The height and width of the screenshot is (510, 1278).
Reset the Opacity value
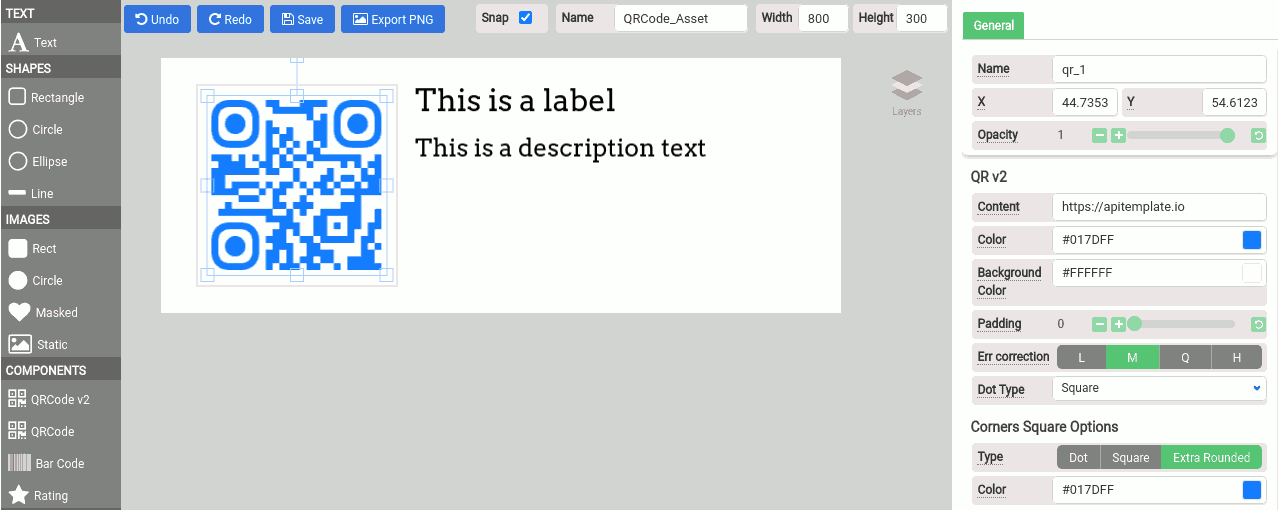(x=1258, y=135)
